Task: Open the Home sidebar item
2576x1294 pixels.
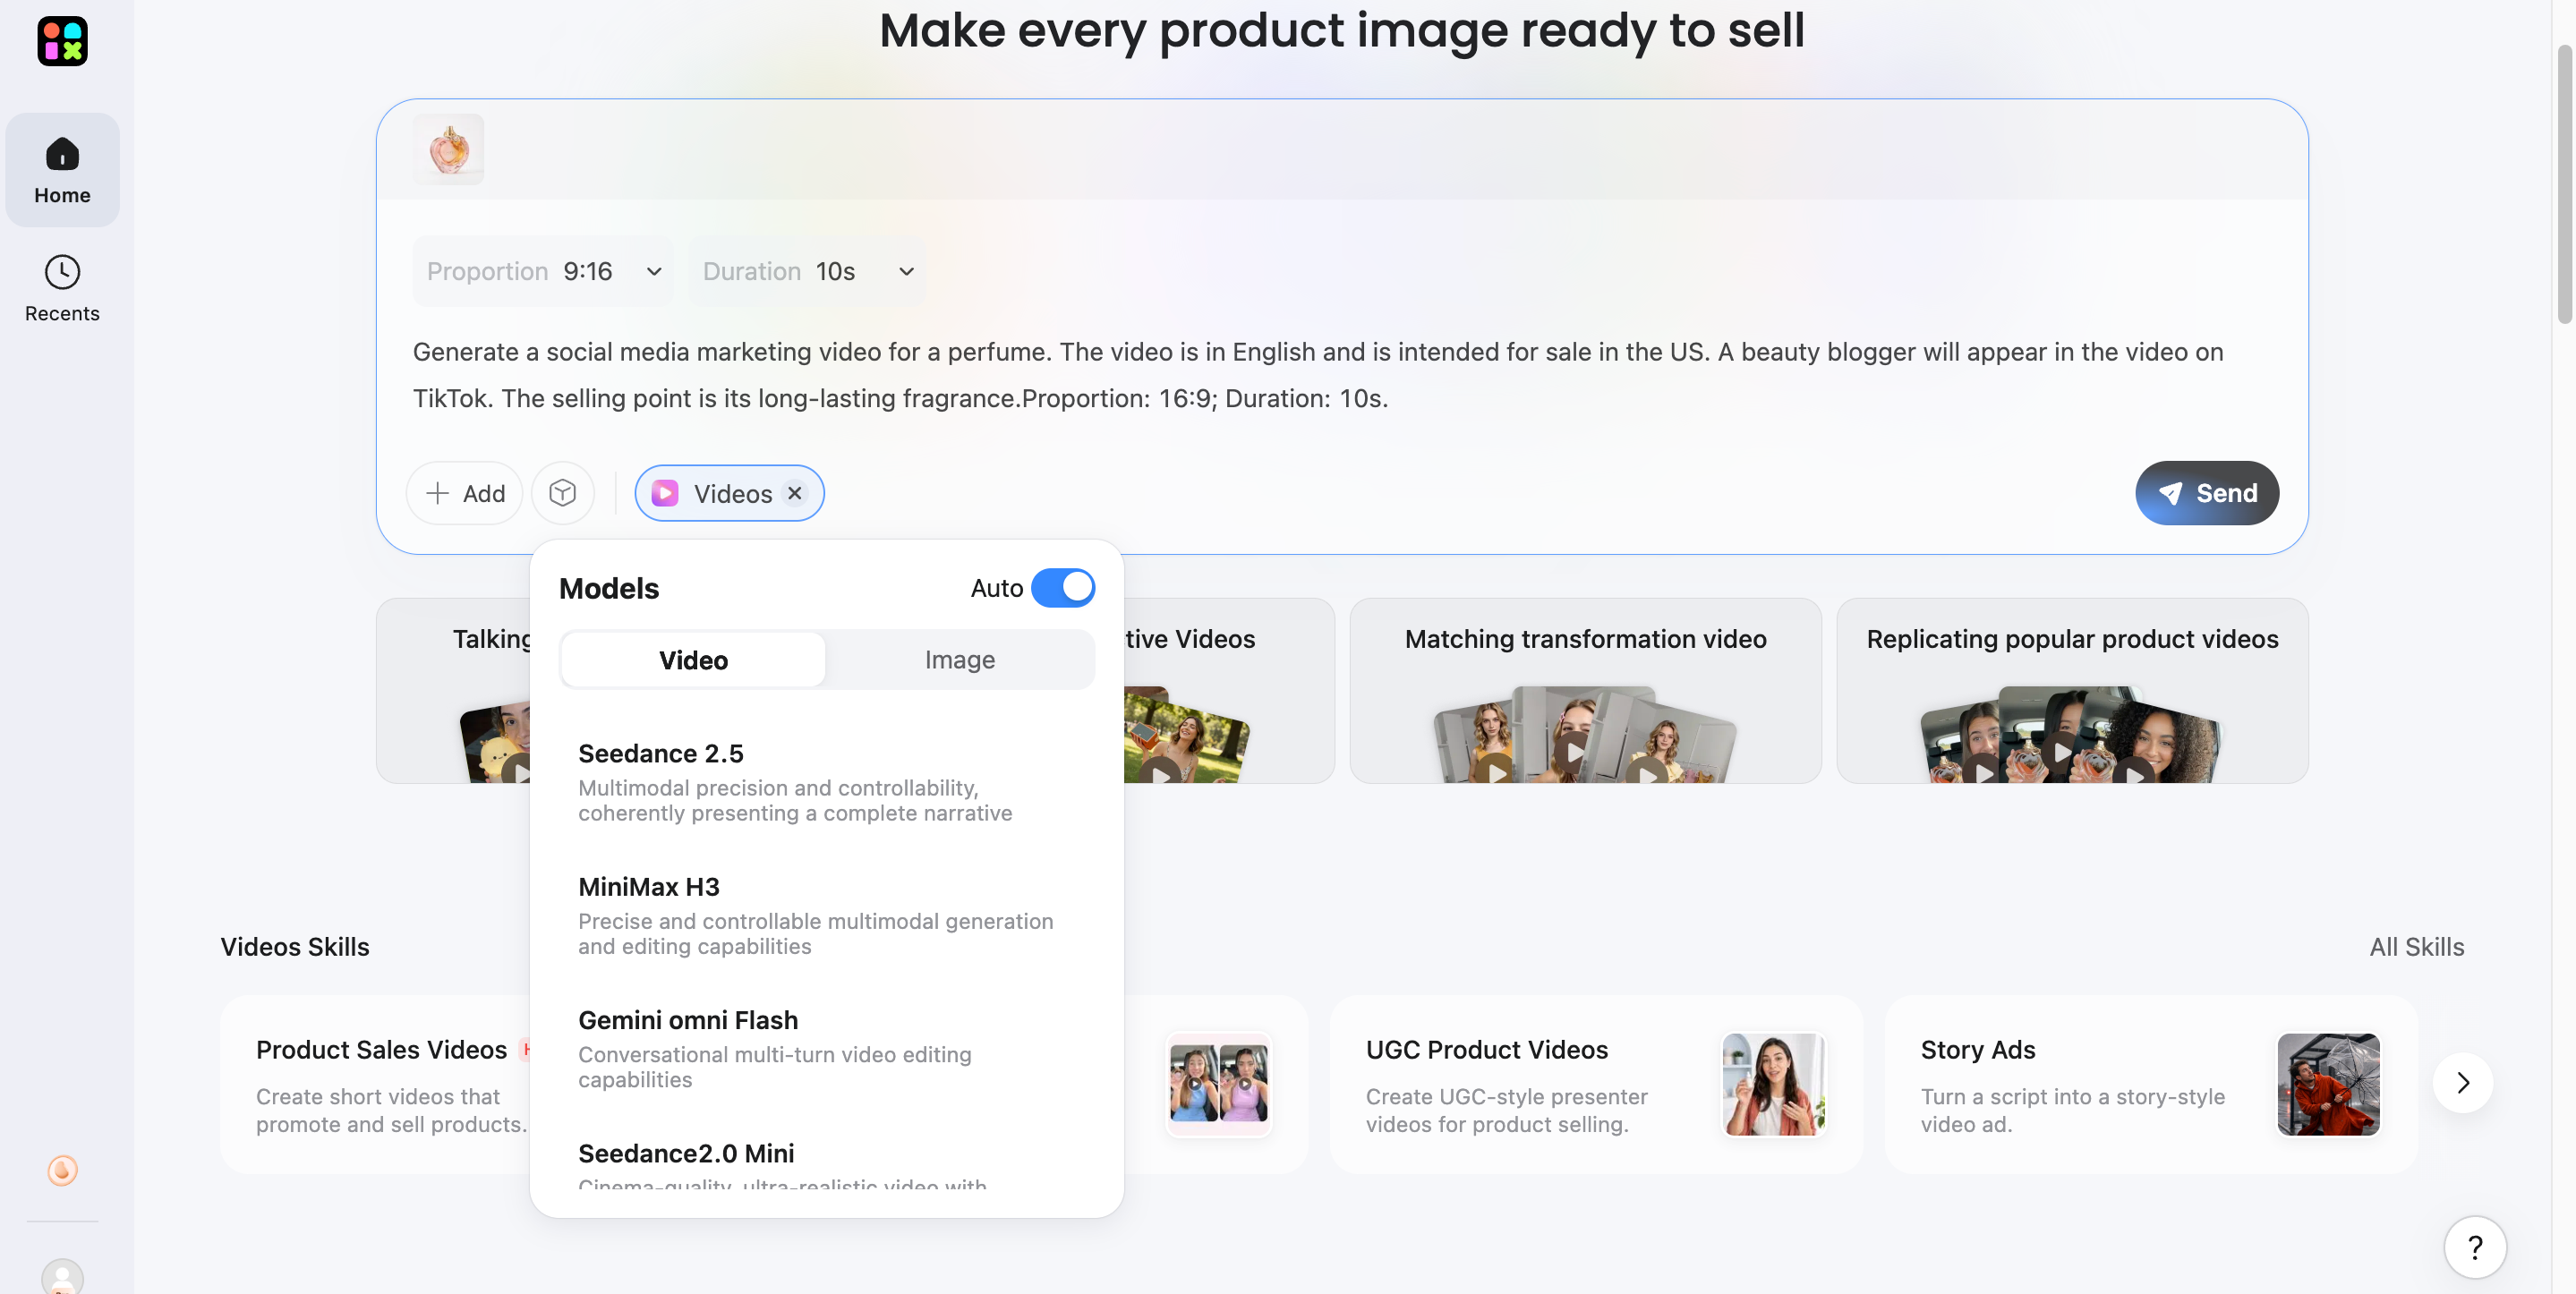Action: pos(62,170)
